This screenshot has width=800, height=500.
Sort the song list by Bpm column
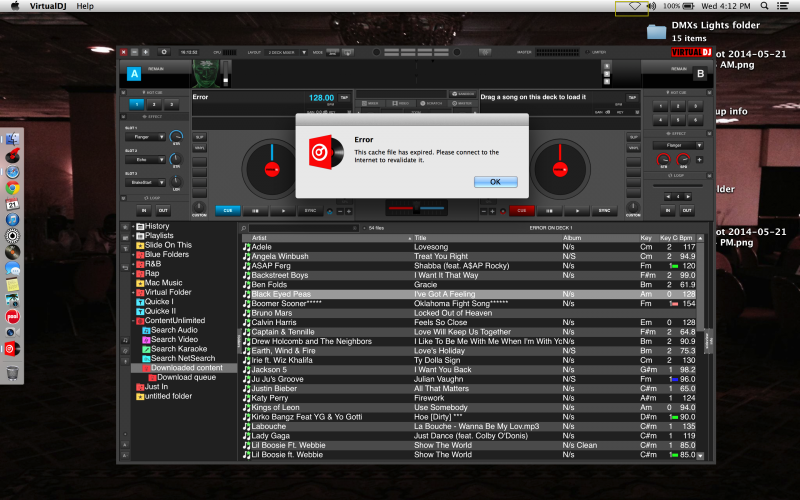(x=686, y=238)
